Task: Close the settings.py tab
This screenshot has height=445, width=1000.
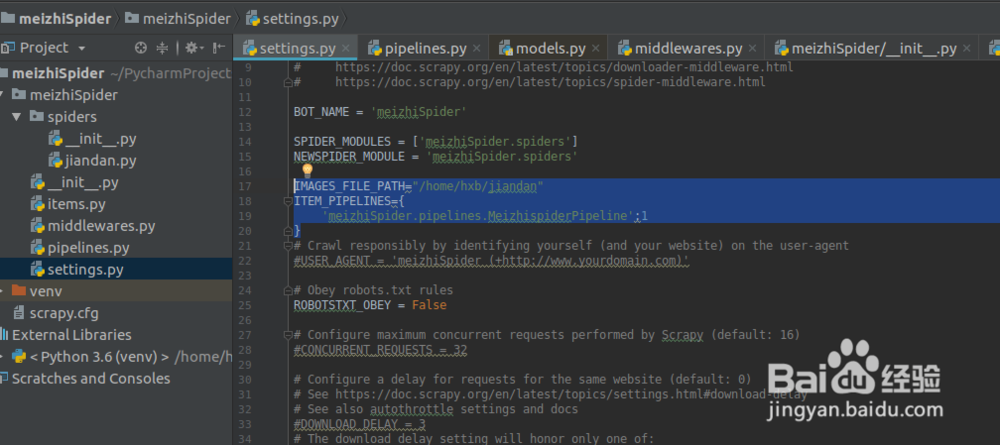Action: [x=346, y=48]
